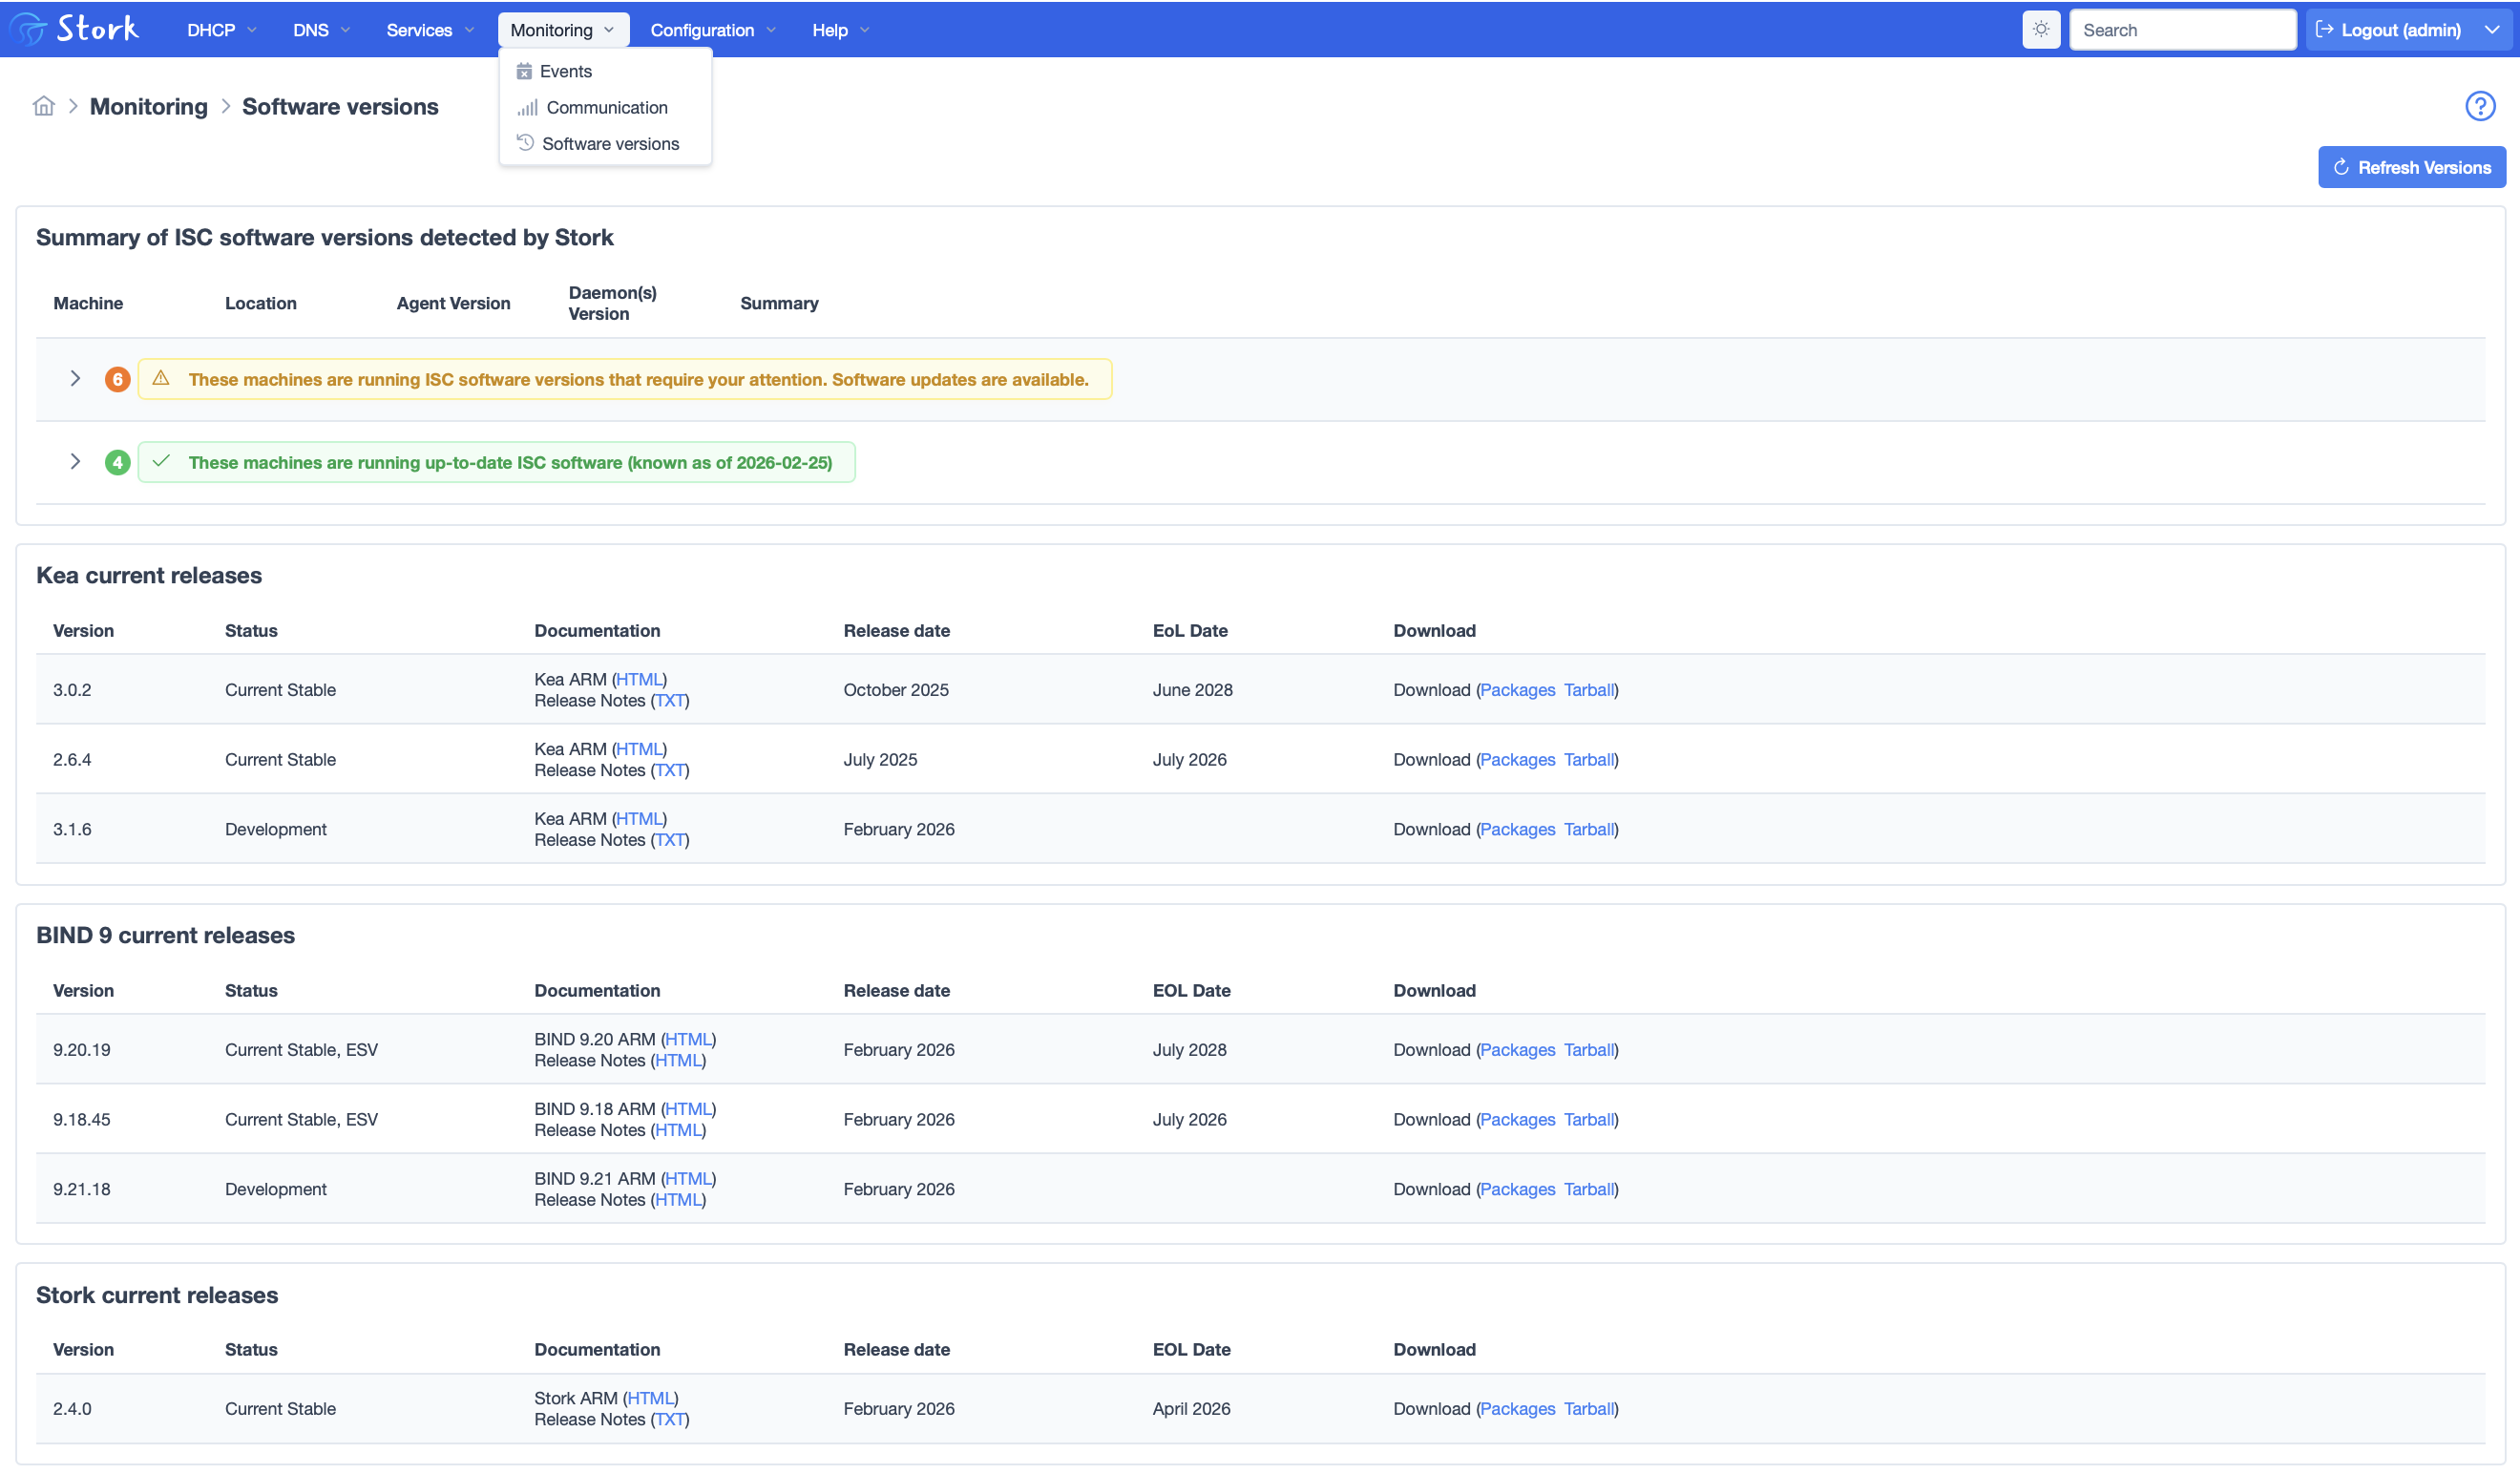Image resolution: width=2520 pixels, height=1474 pixels.
Task: Click the refresh icon on Refresh Versions
Action: pos(2342,167)
